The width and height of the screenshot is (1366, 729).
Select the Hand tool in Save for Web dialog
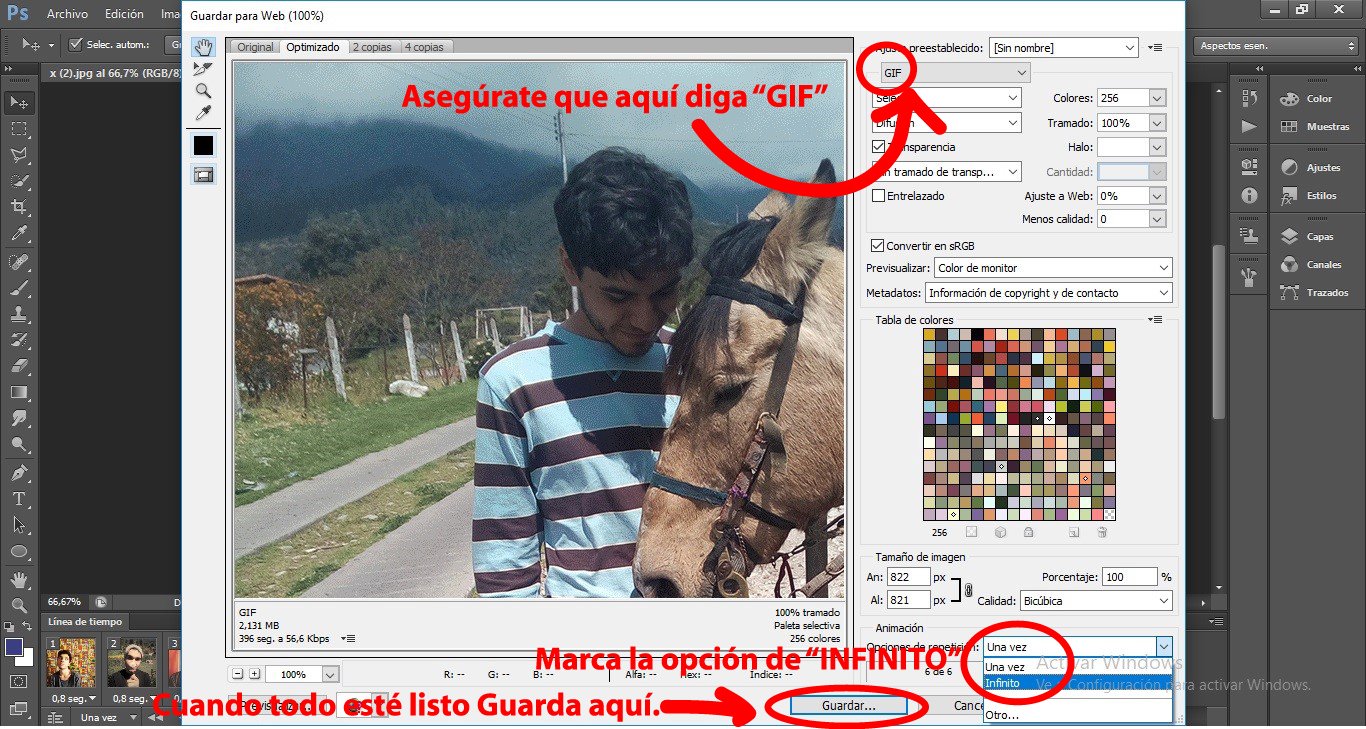pos(203,47)
